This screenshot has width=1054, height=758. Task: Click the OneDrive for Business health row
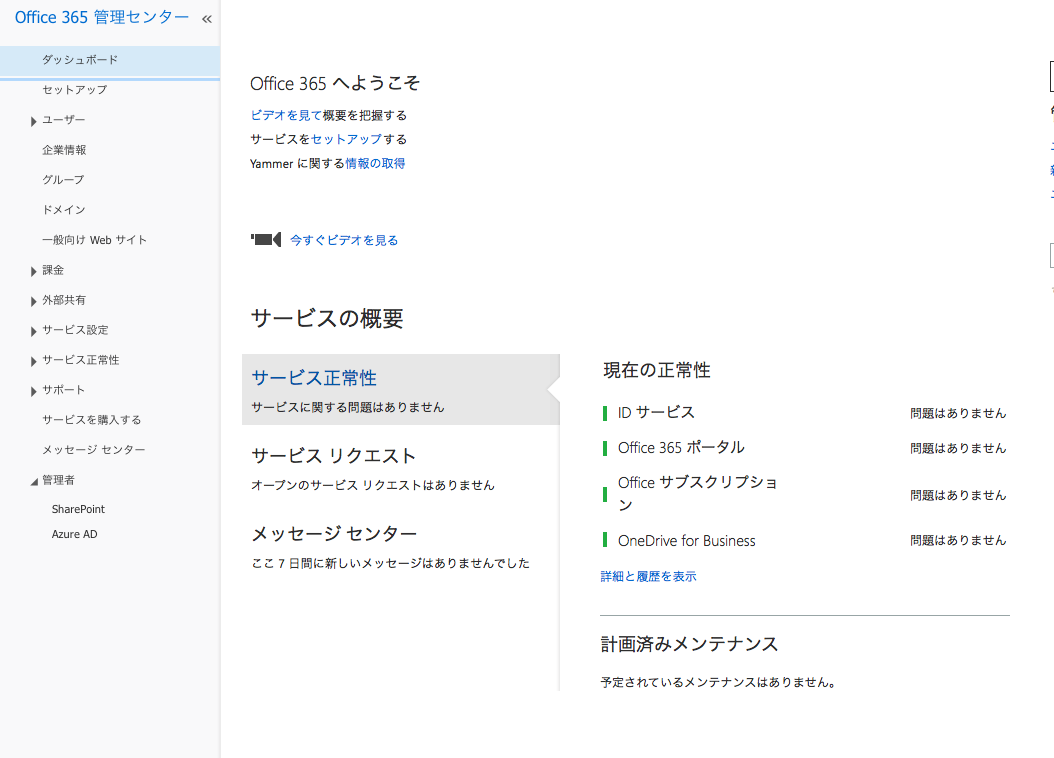tap(805, 540)
